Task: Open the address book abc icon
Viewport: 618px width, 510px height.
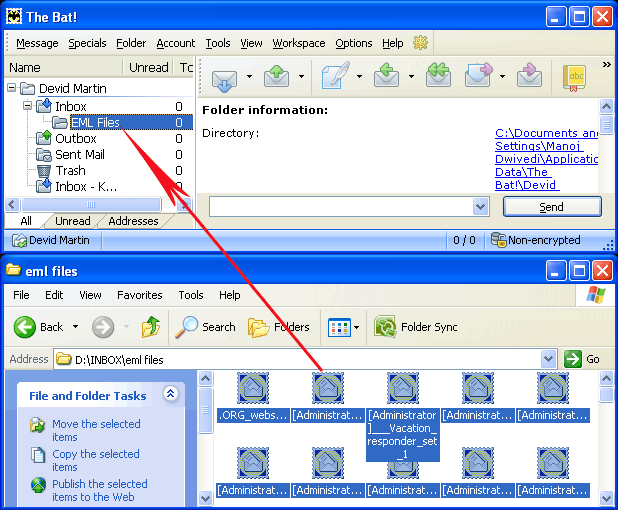Action: pos(574,78)
